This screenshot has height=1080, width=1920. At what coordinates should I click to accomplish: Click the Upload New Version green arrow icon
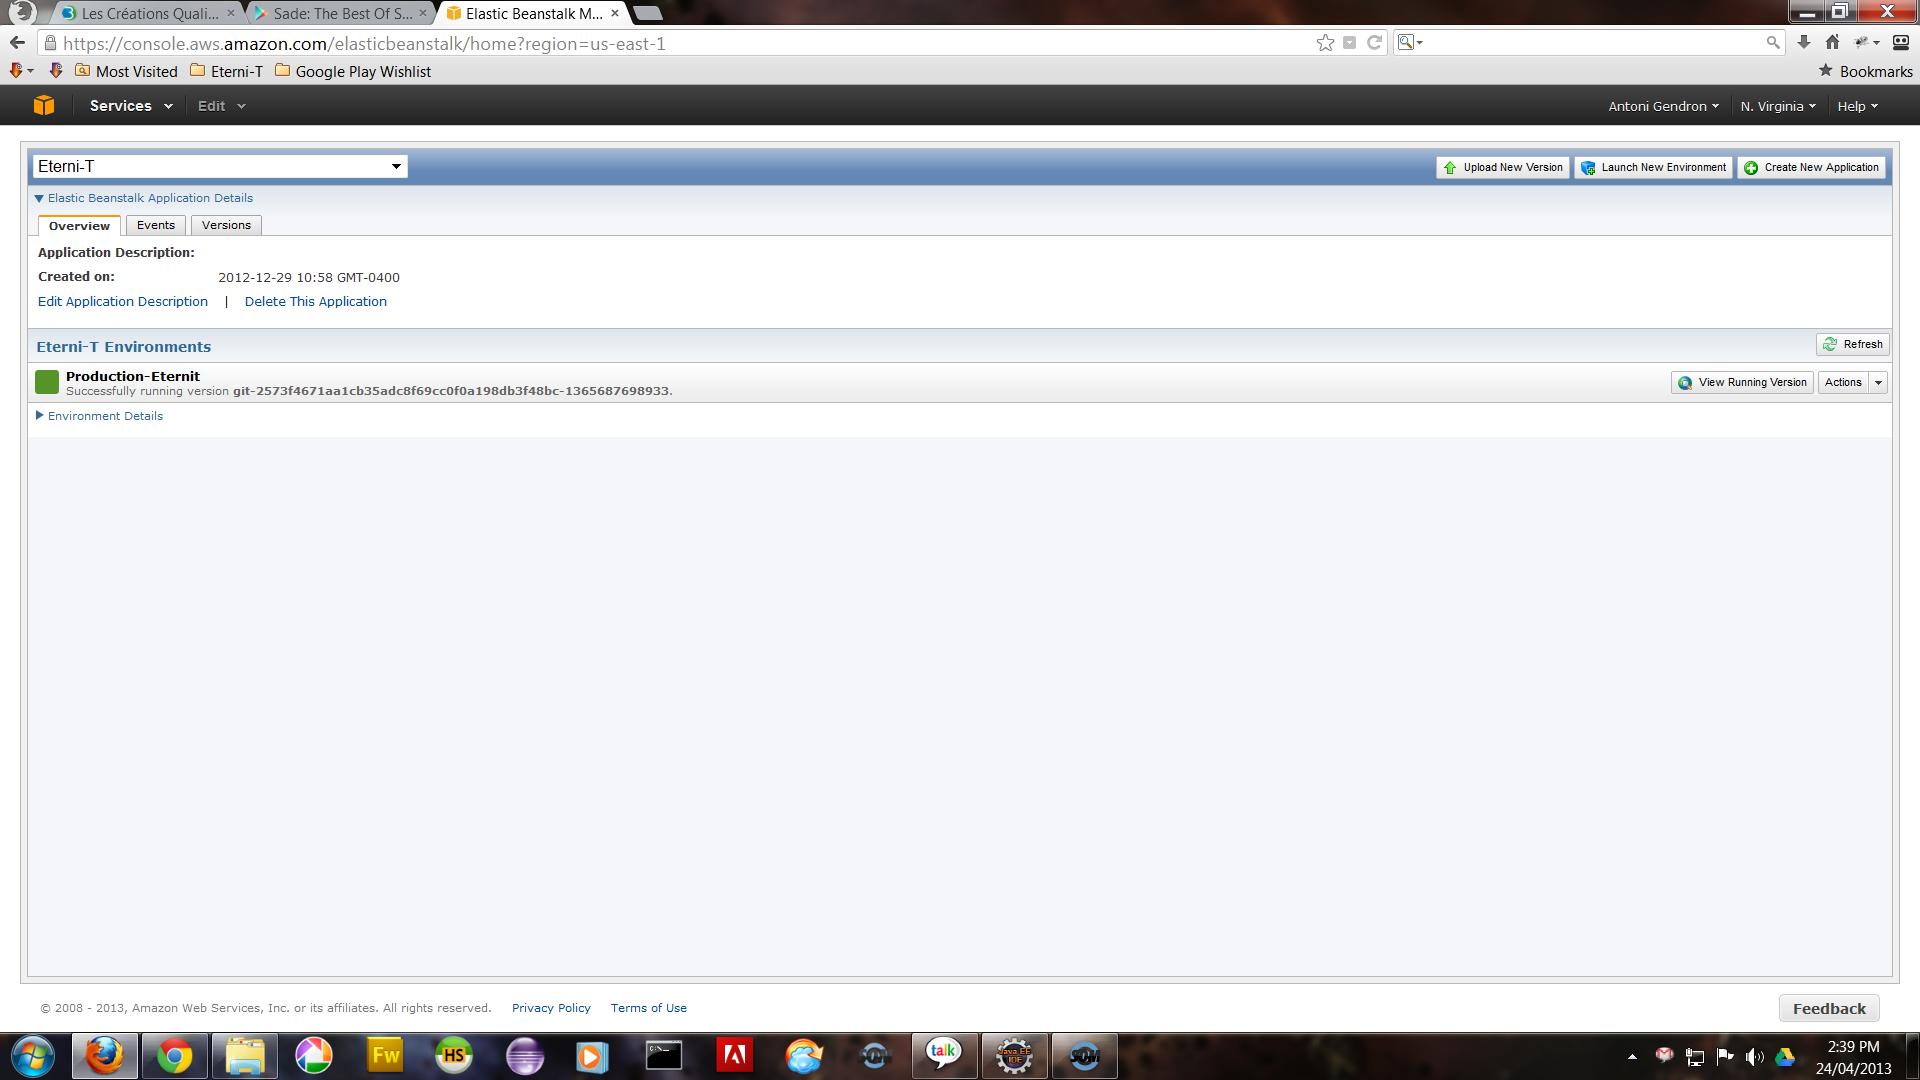[x=1451, y=167]
